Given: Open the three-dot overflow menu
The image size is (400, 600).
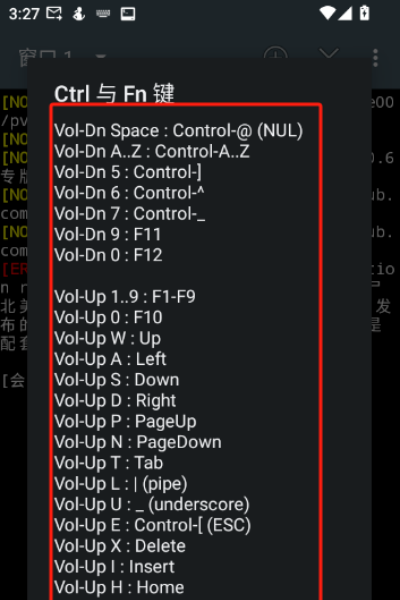Looking at the screenshot, I should [376, 58].
